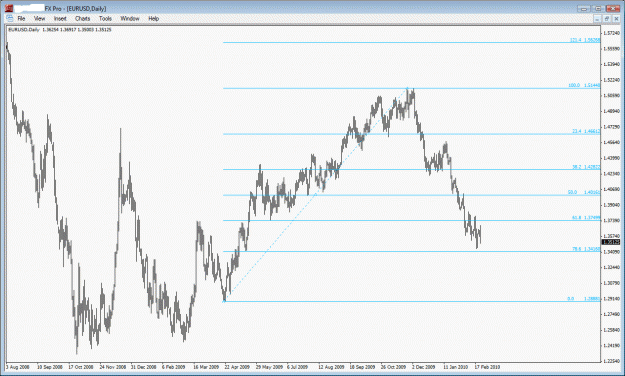
Task: Select the 0.0 Fibonacci level label
Action: tap(584, 298)
